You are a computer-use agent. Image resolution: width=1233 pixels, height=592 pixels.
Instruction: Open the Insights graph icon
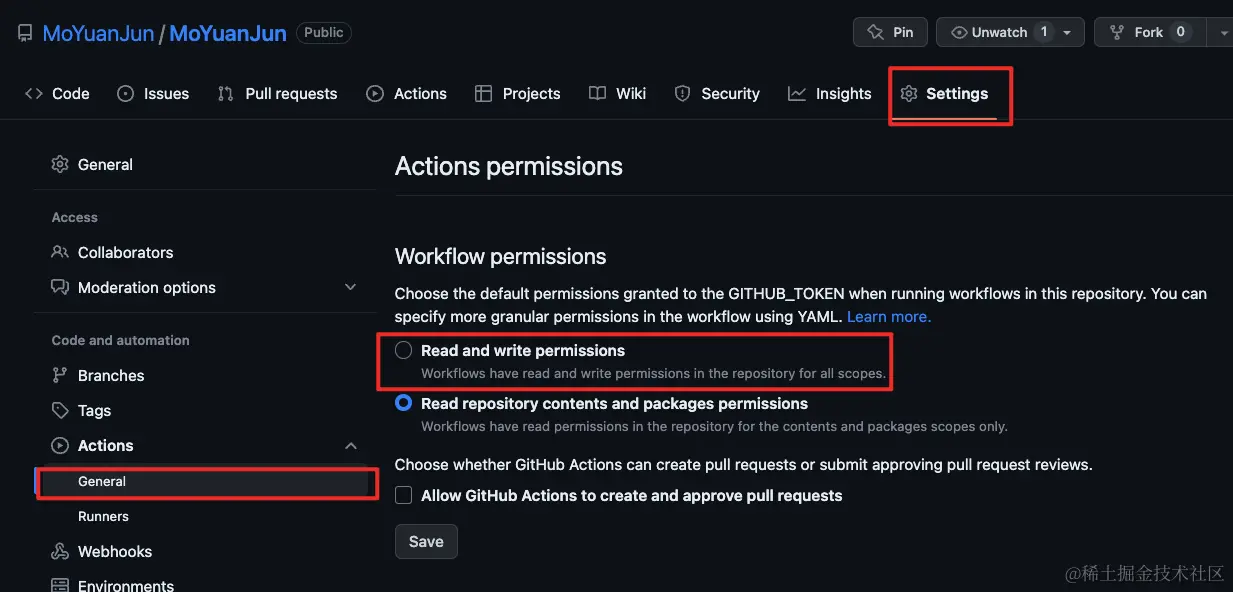(797, 94)
